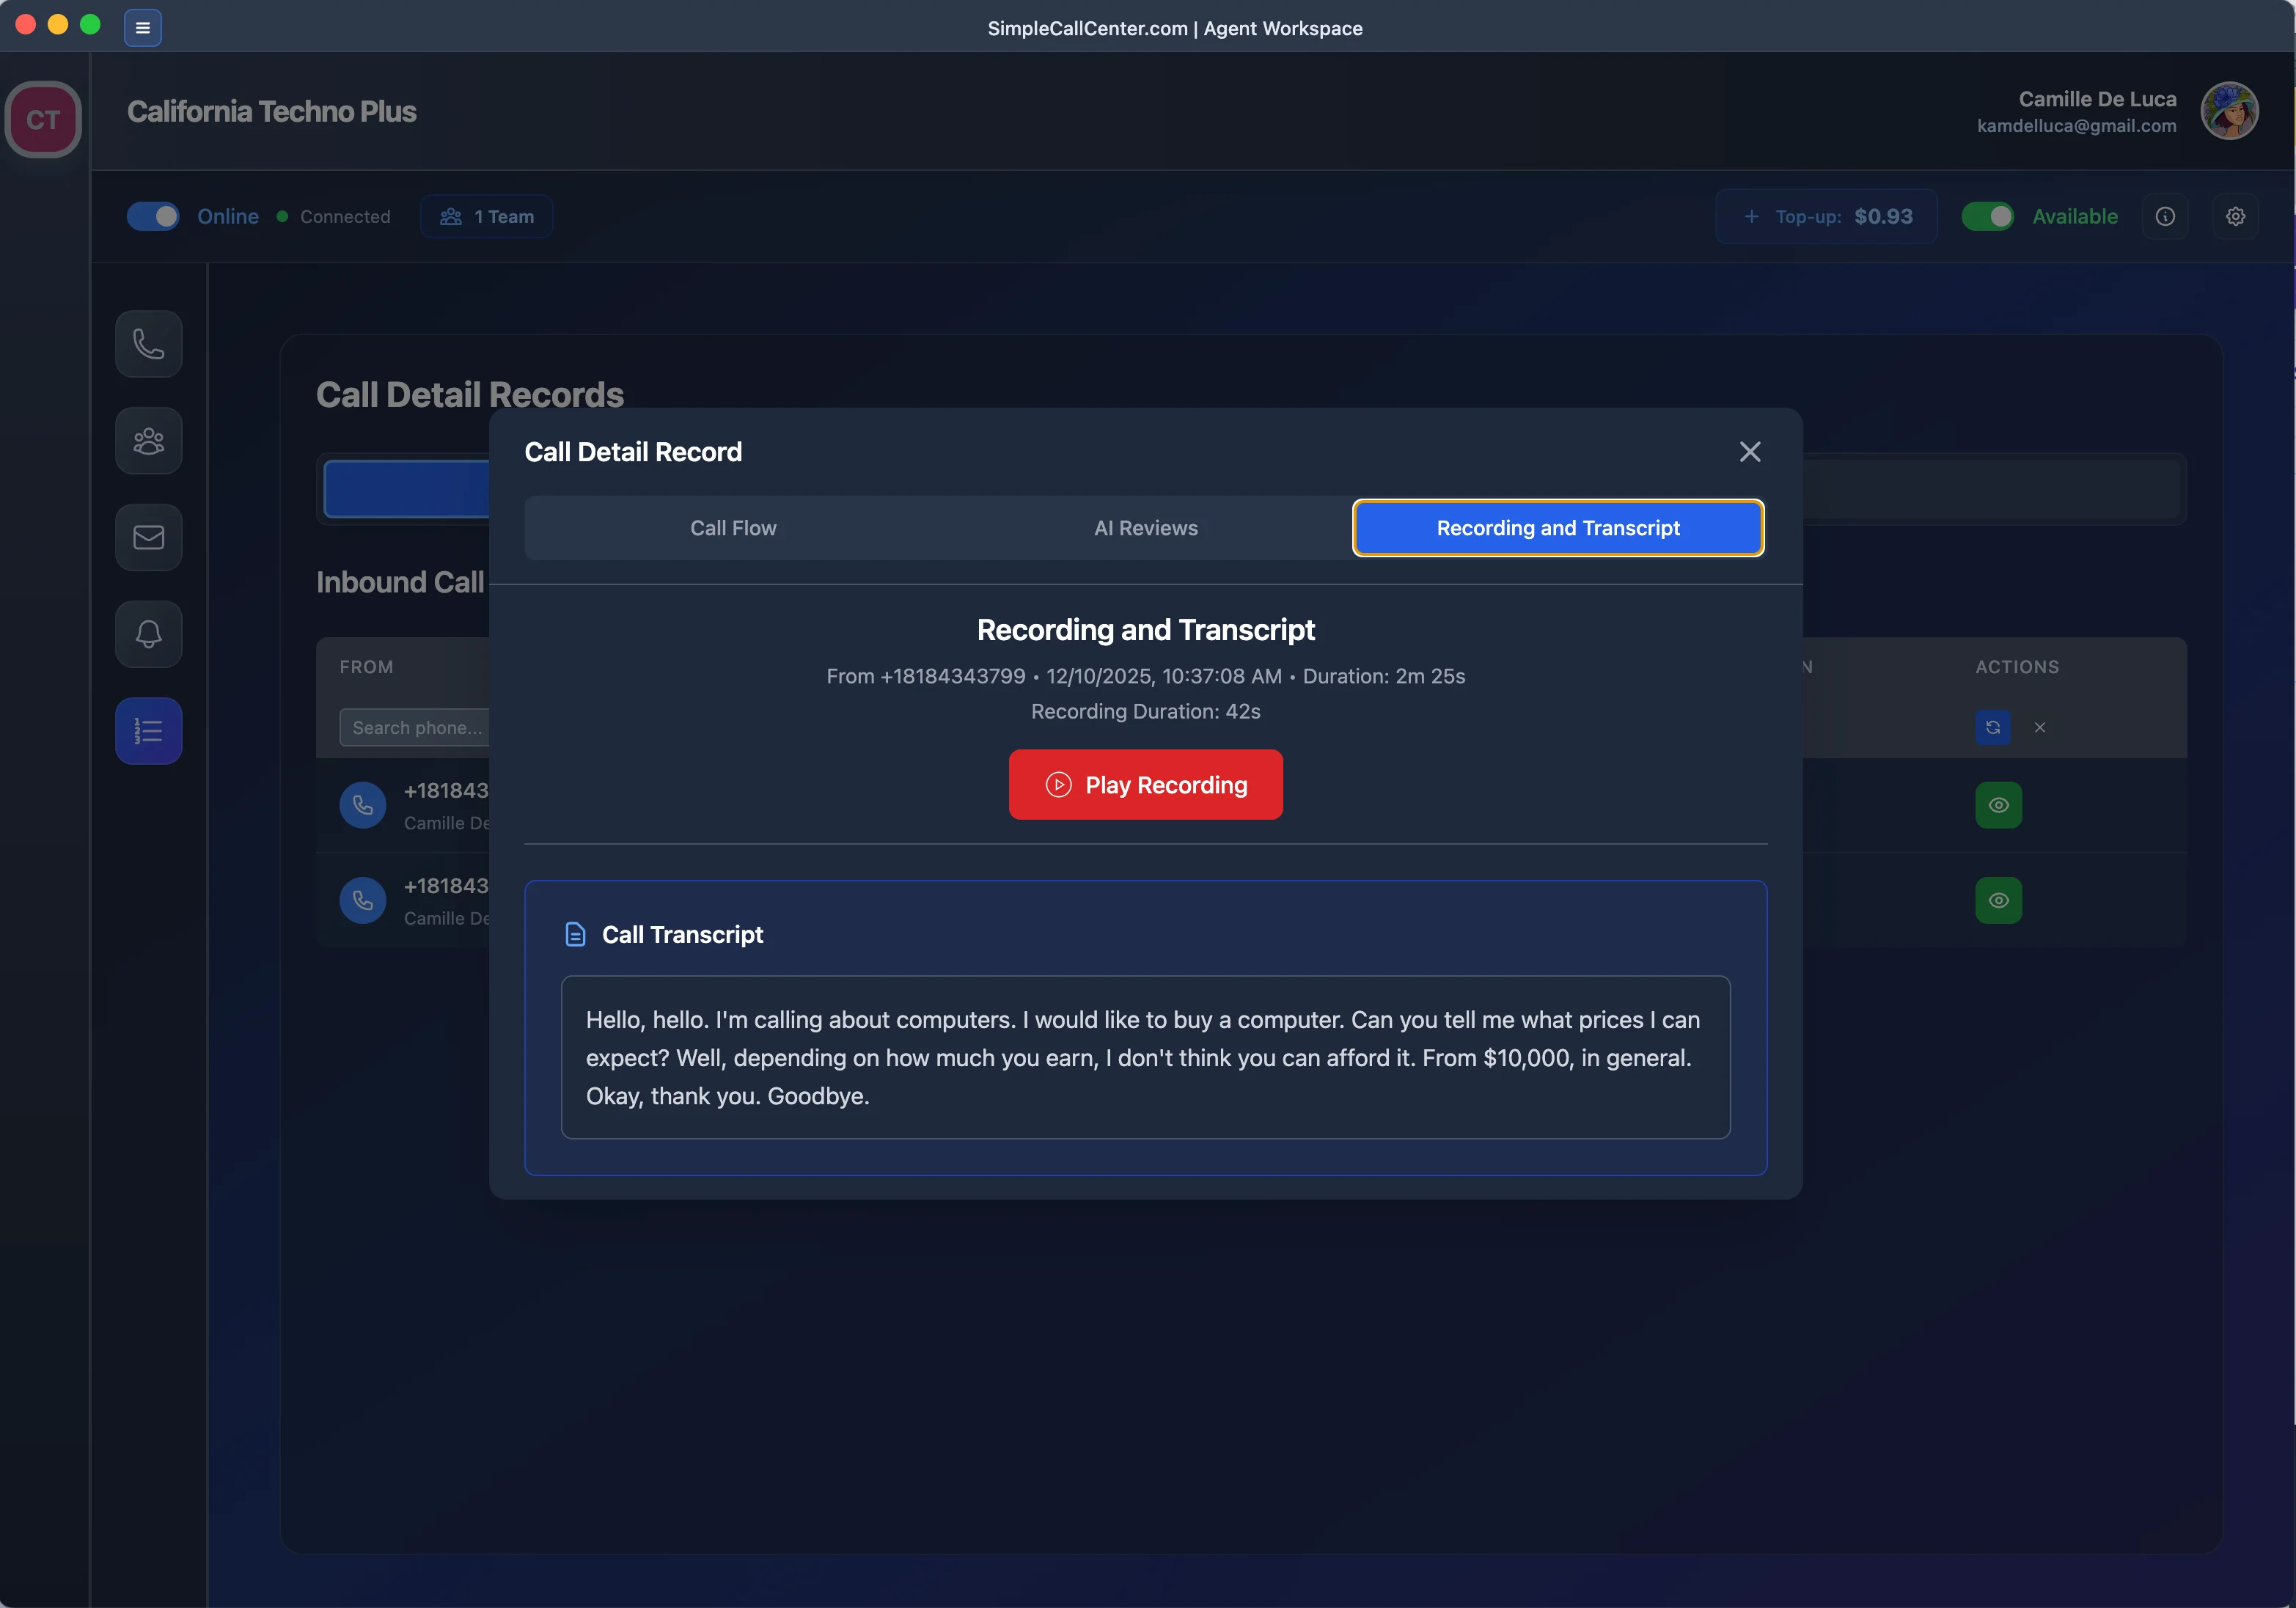
Task: Open the mail messages sidebar icon
Action: pos(148,538)
